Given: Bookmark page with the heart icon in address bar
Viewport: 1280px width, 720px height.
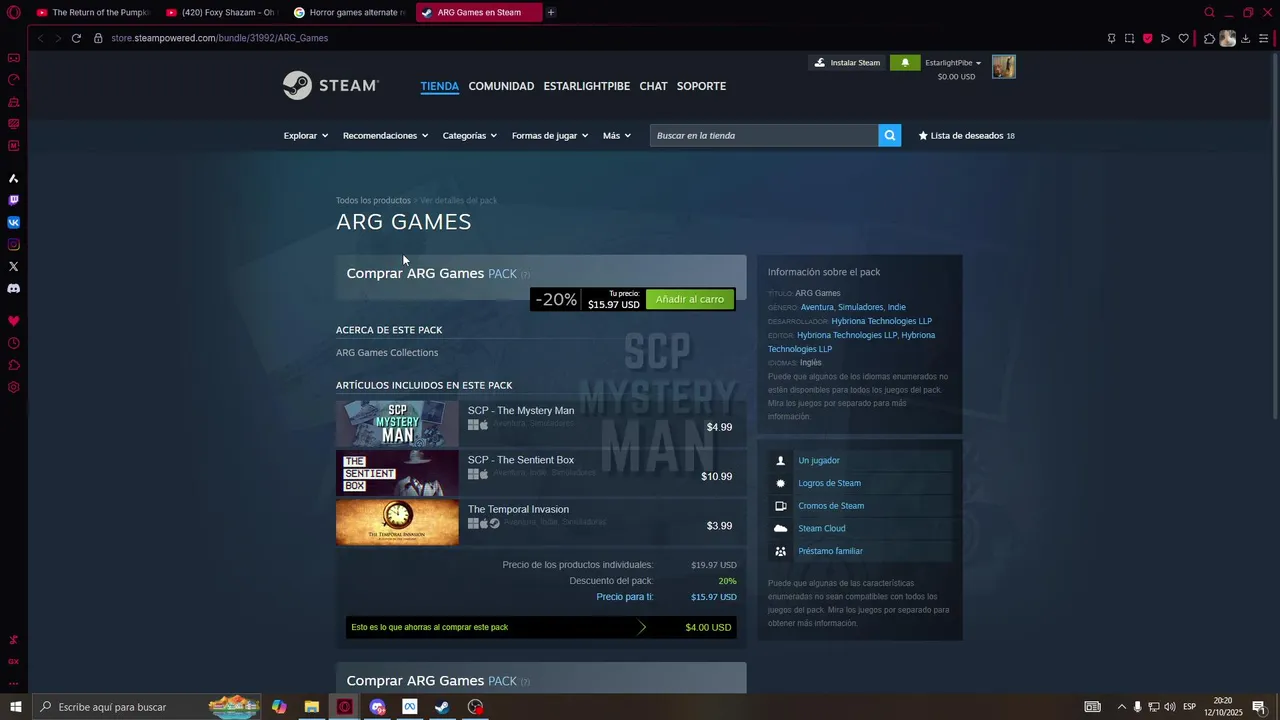Looking at the screenshot, I should click(1183, 38).
